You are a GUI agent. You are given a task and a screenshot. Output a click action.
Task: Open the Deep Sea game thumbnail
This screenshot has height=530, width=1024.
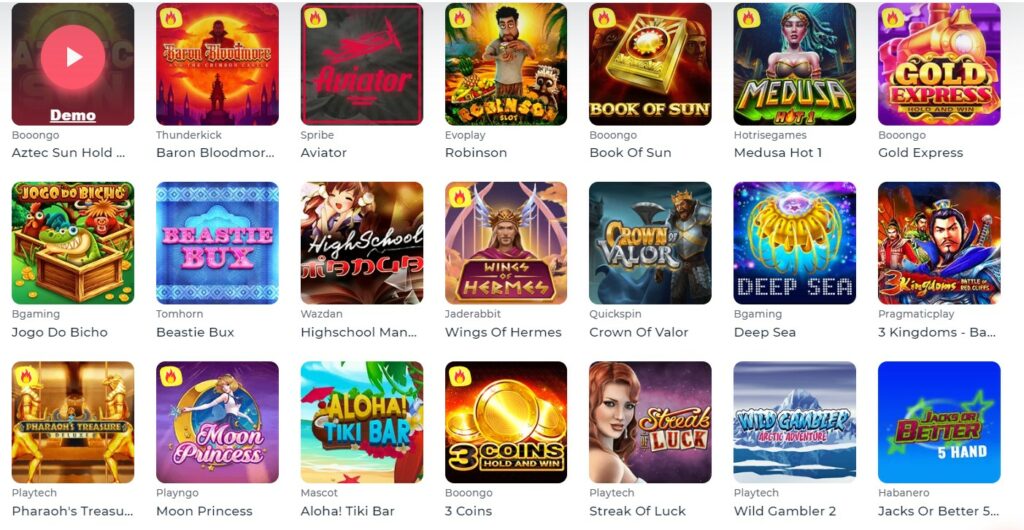coord(795,243)
